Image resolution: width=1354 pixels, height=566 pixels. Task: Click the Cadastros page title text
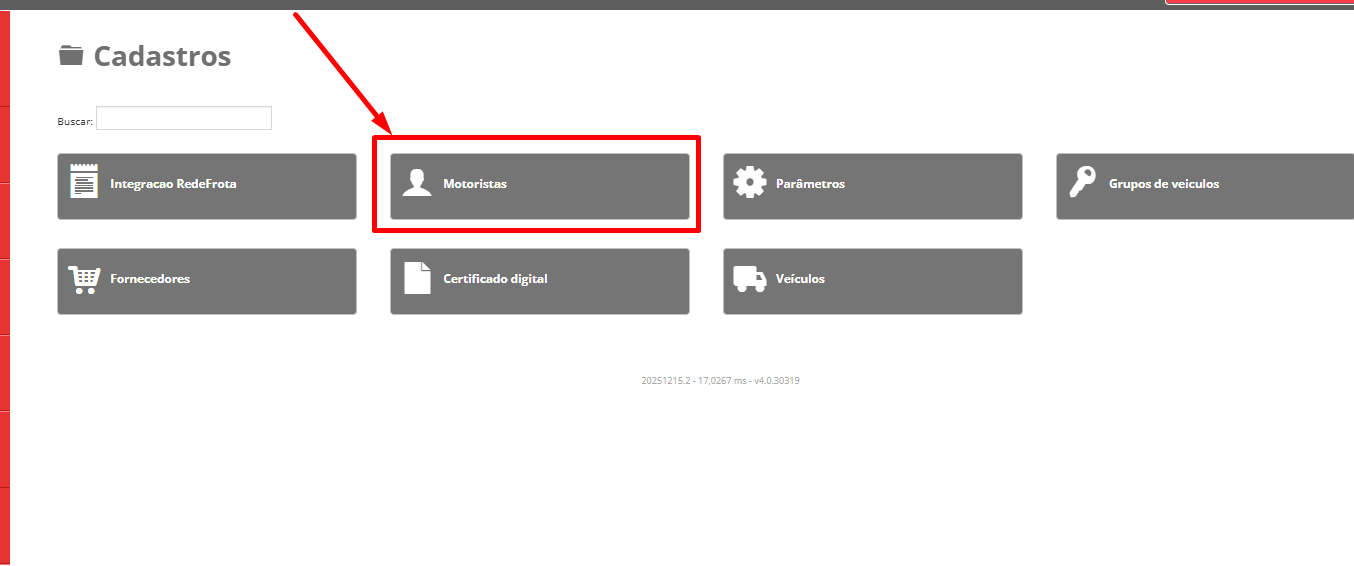162,56
